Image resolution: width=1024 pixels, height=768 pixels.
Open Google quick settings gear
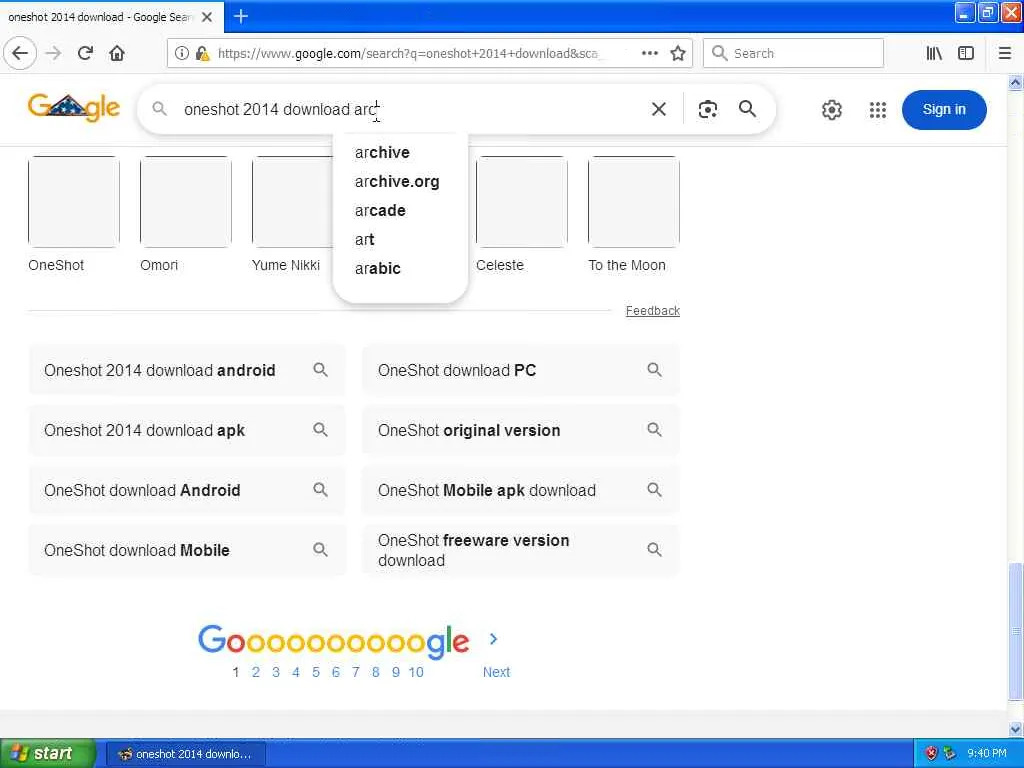click(x=831, y=110)
